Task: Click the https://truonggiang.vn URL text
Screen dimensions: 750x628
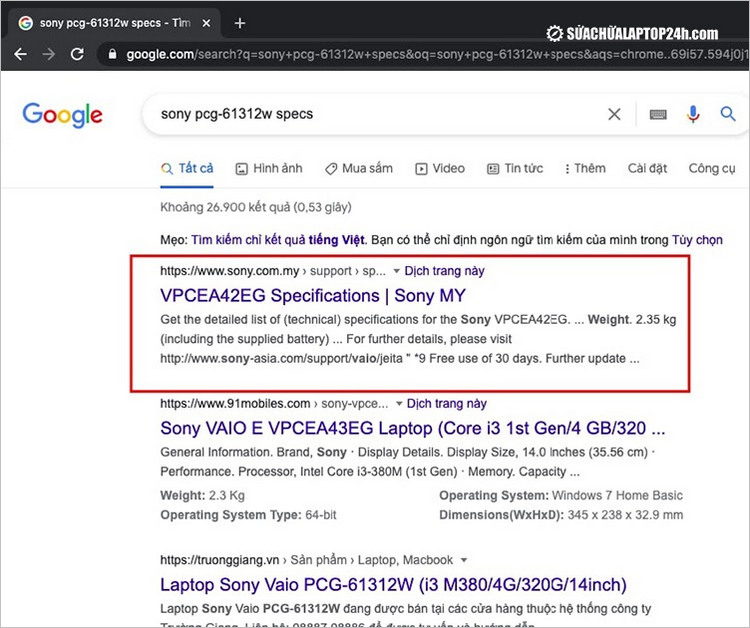Action: pyautogui.click(x=220, y=560)
